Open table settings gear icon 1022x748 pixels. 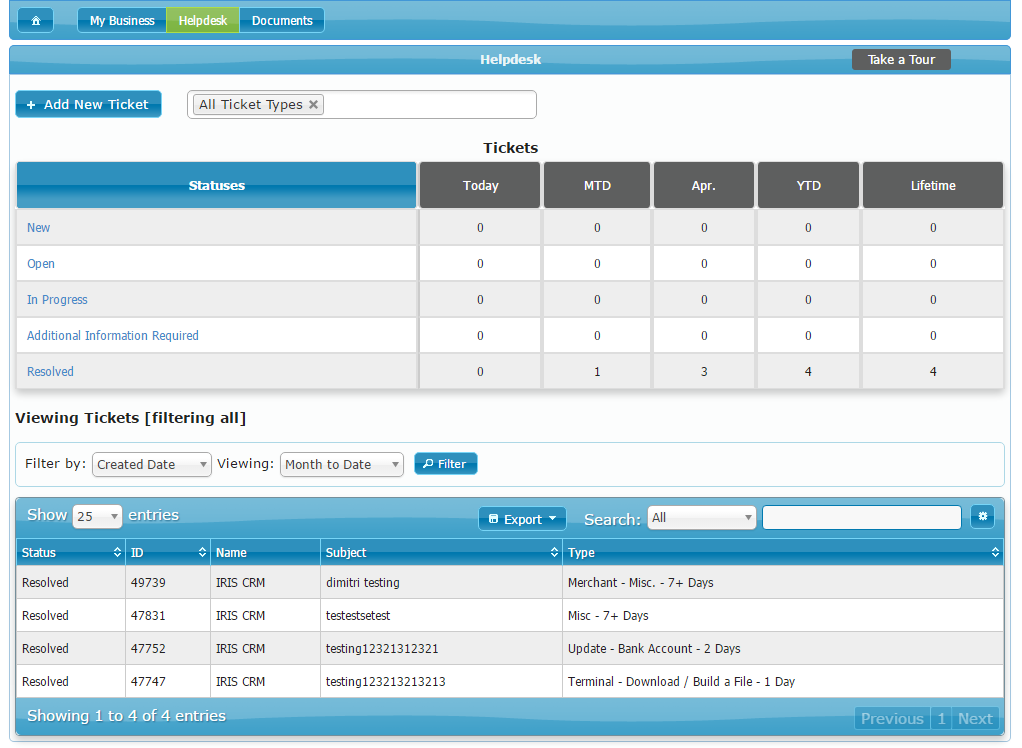tap(982, 517)
